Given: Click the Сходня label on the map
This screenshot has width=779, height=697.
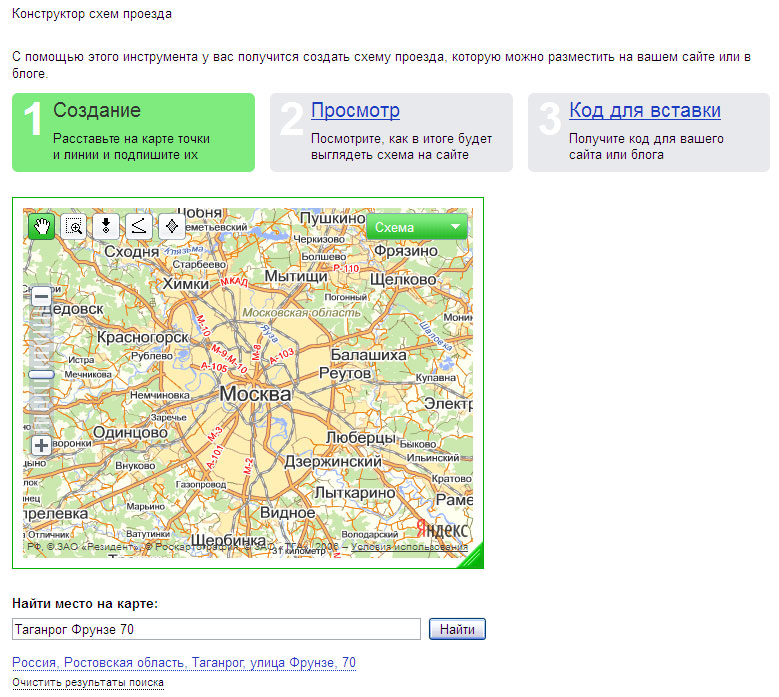Looking at the screenshot, I should (x=131, y=251).
